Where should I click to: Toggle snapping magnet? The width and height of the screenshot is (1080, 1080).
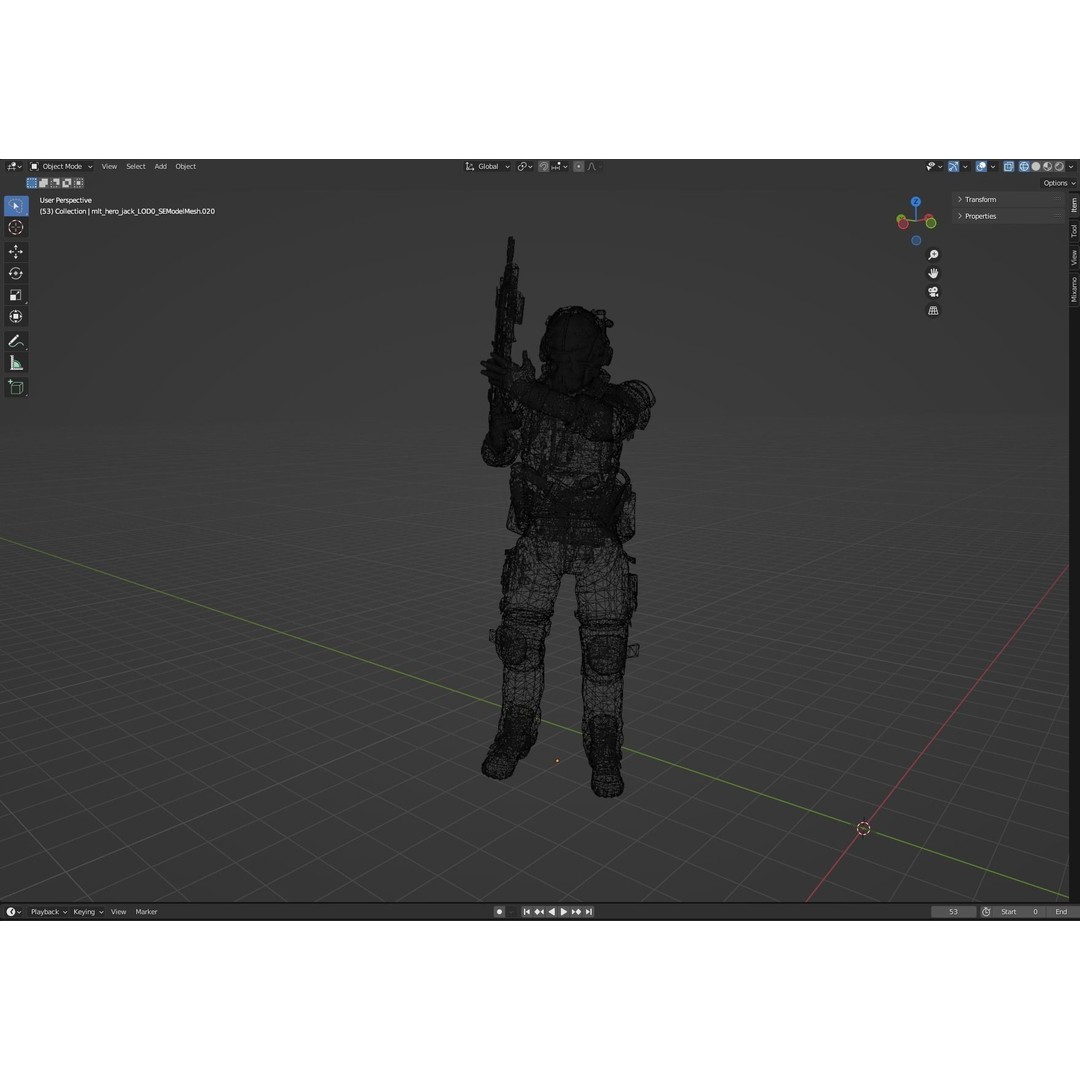tap(543, 167)
